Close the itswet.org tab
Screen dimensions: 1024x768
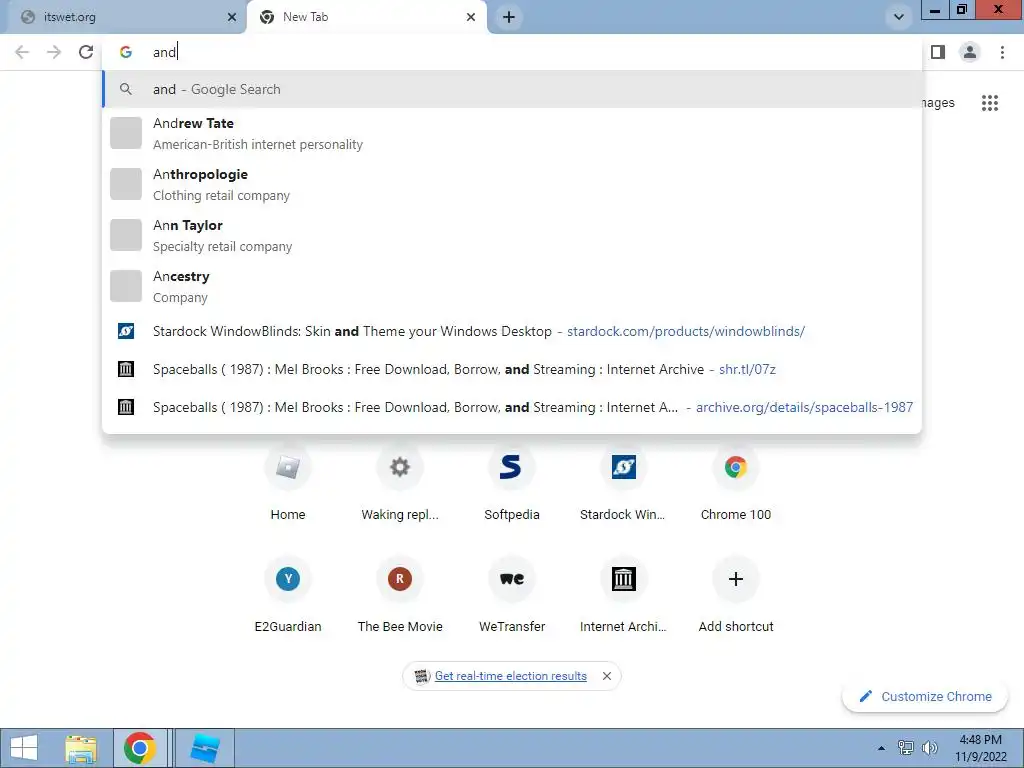point(232,17)
